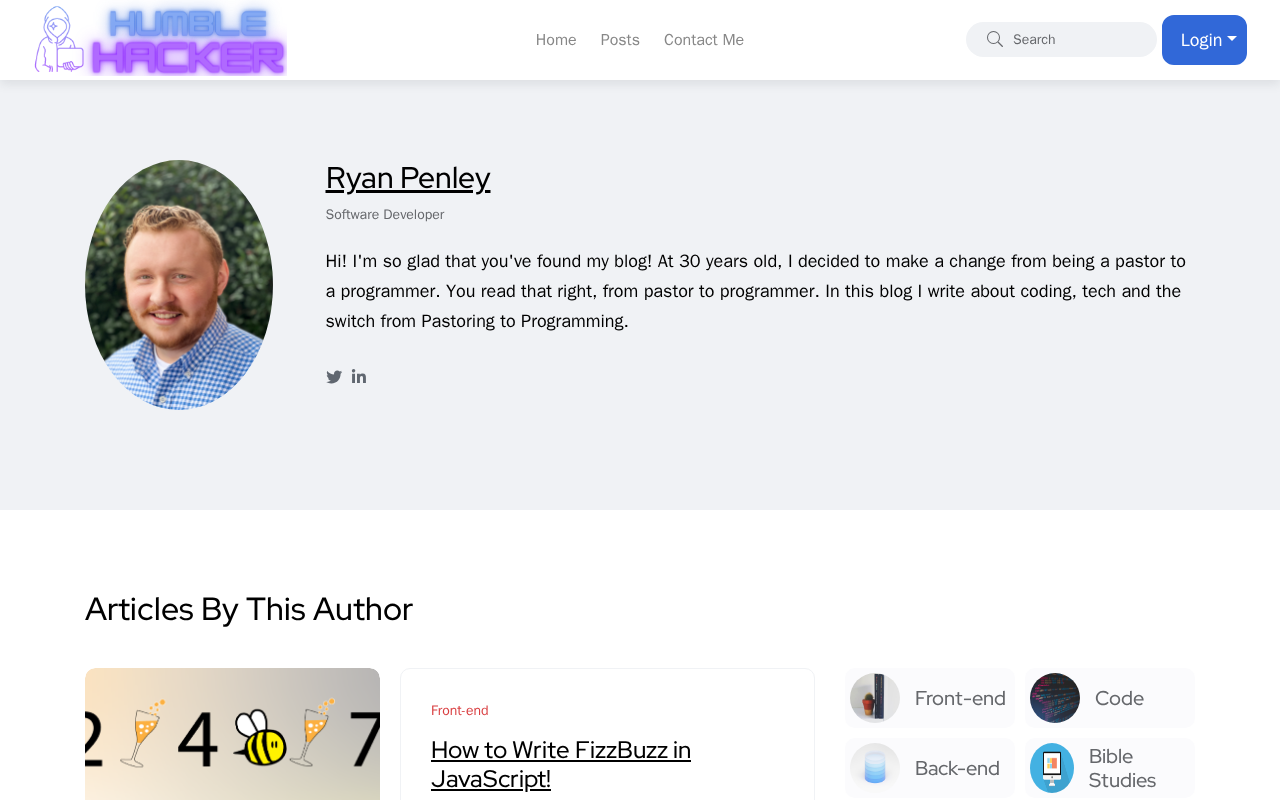Open the FizzBuzz in JavaScript article link
This screenshot has height=800, width=1280.
(x=561, y=764)
